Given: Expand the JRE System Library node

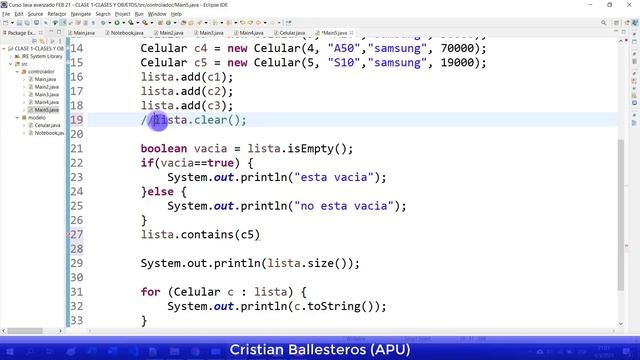Looking at the screenshot, I should pyautogui.click(x=11, y=56).
